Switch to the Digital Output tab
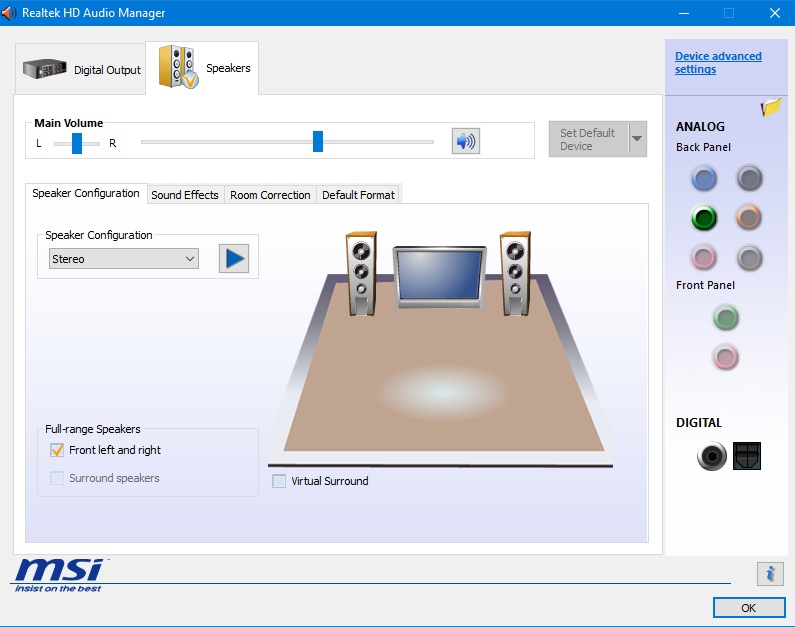Screen dimensions: 795x627 80,69
